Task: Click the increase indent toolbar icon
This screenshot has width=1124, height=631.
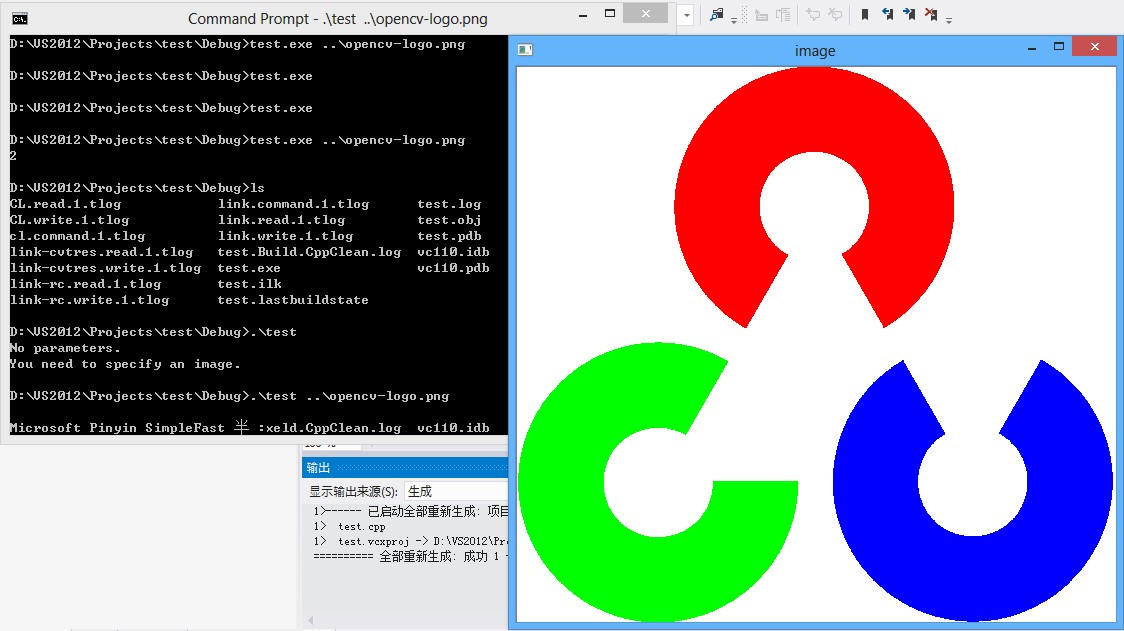Action: click(783, 15)
